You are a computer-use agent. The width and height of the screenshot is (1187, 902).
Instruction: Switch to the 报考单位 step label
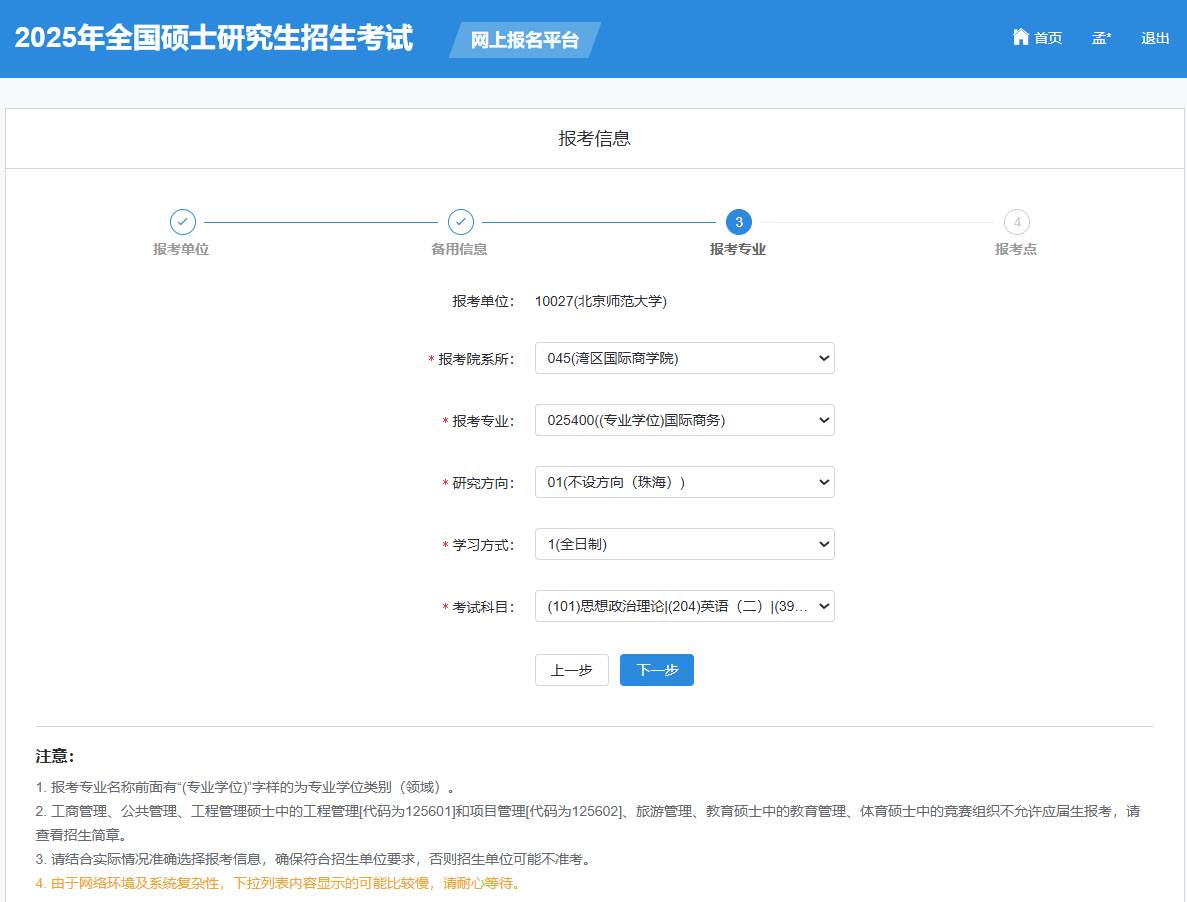tap(182, 248)
